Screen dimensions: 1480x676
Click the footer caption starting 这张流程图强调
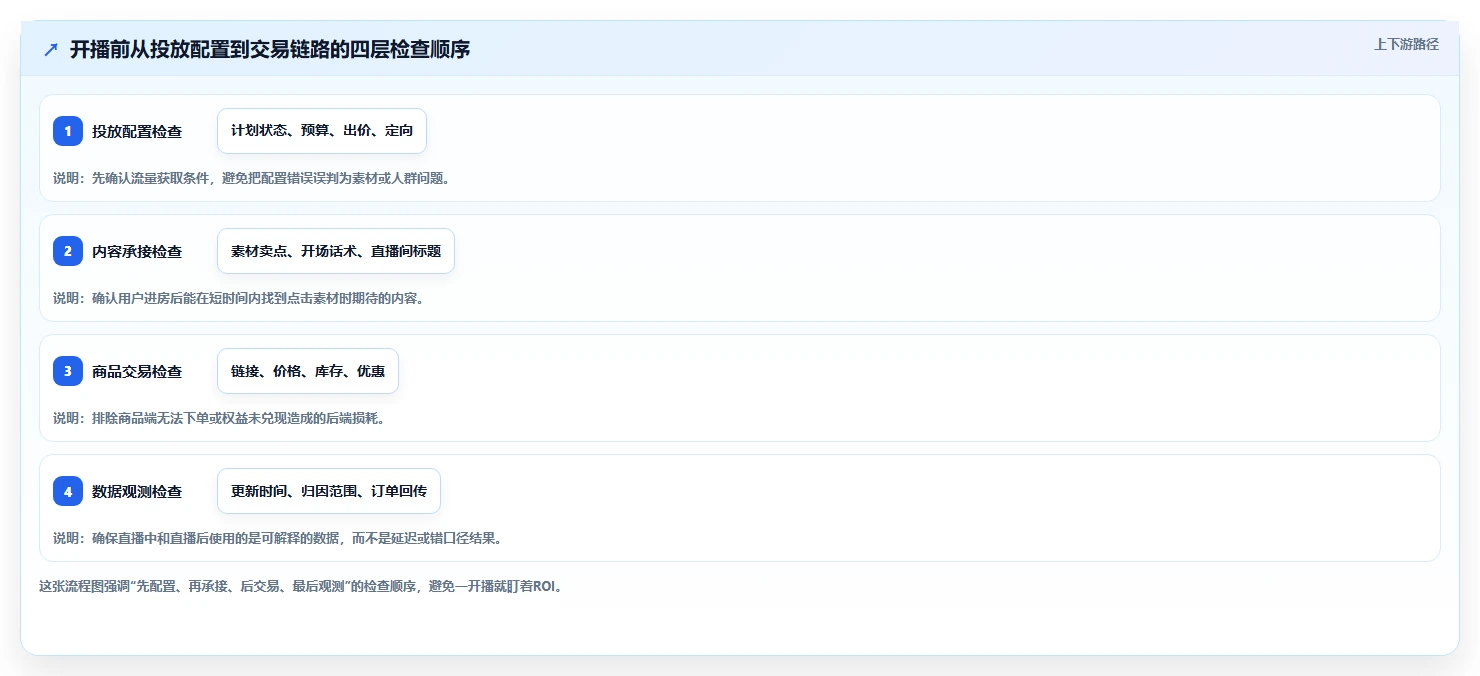[301, 586]
